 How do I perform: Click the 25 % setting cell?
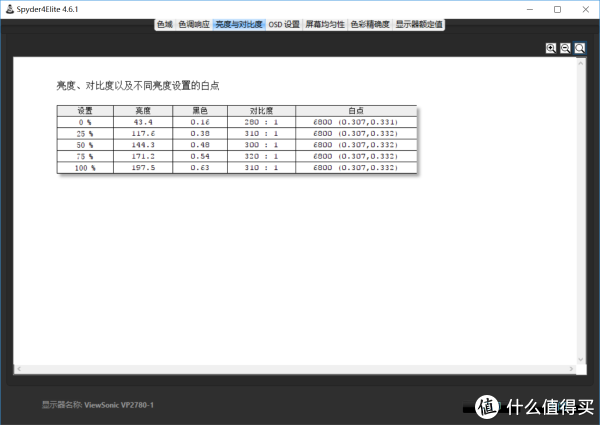click(85, 134)
